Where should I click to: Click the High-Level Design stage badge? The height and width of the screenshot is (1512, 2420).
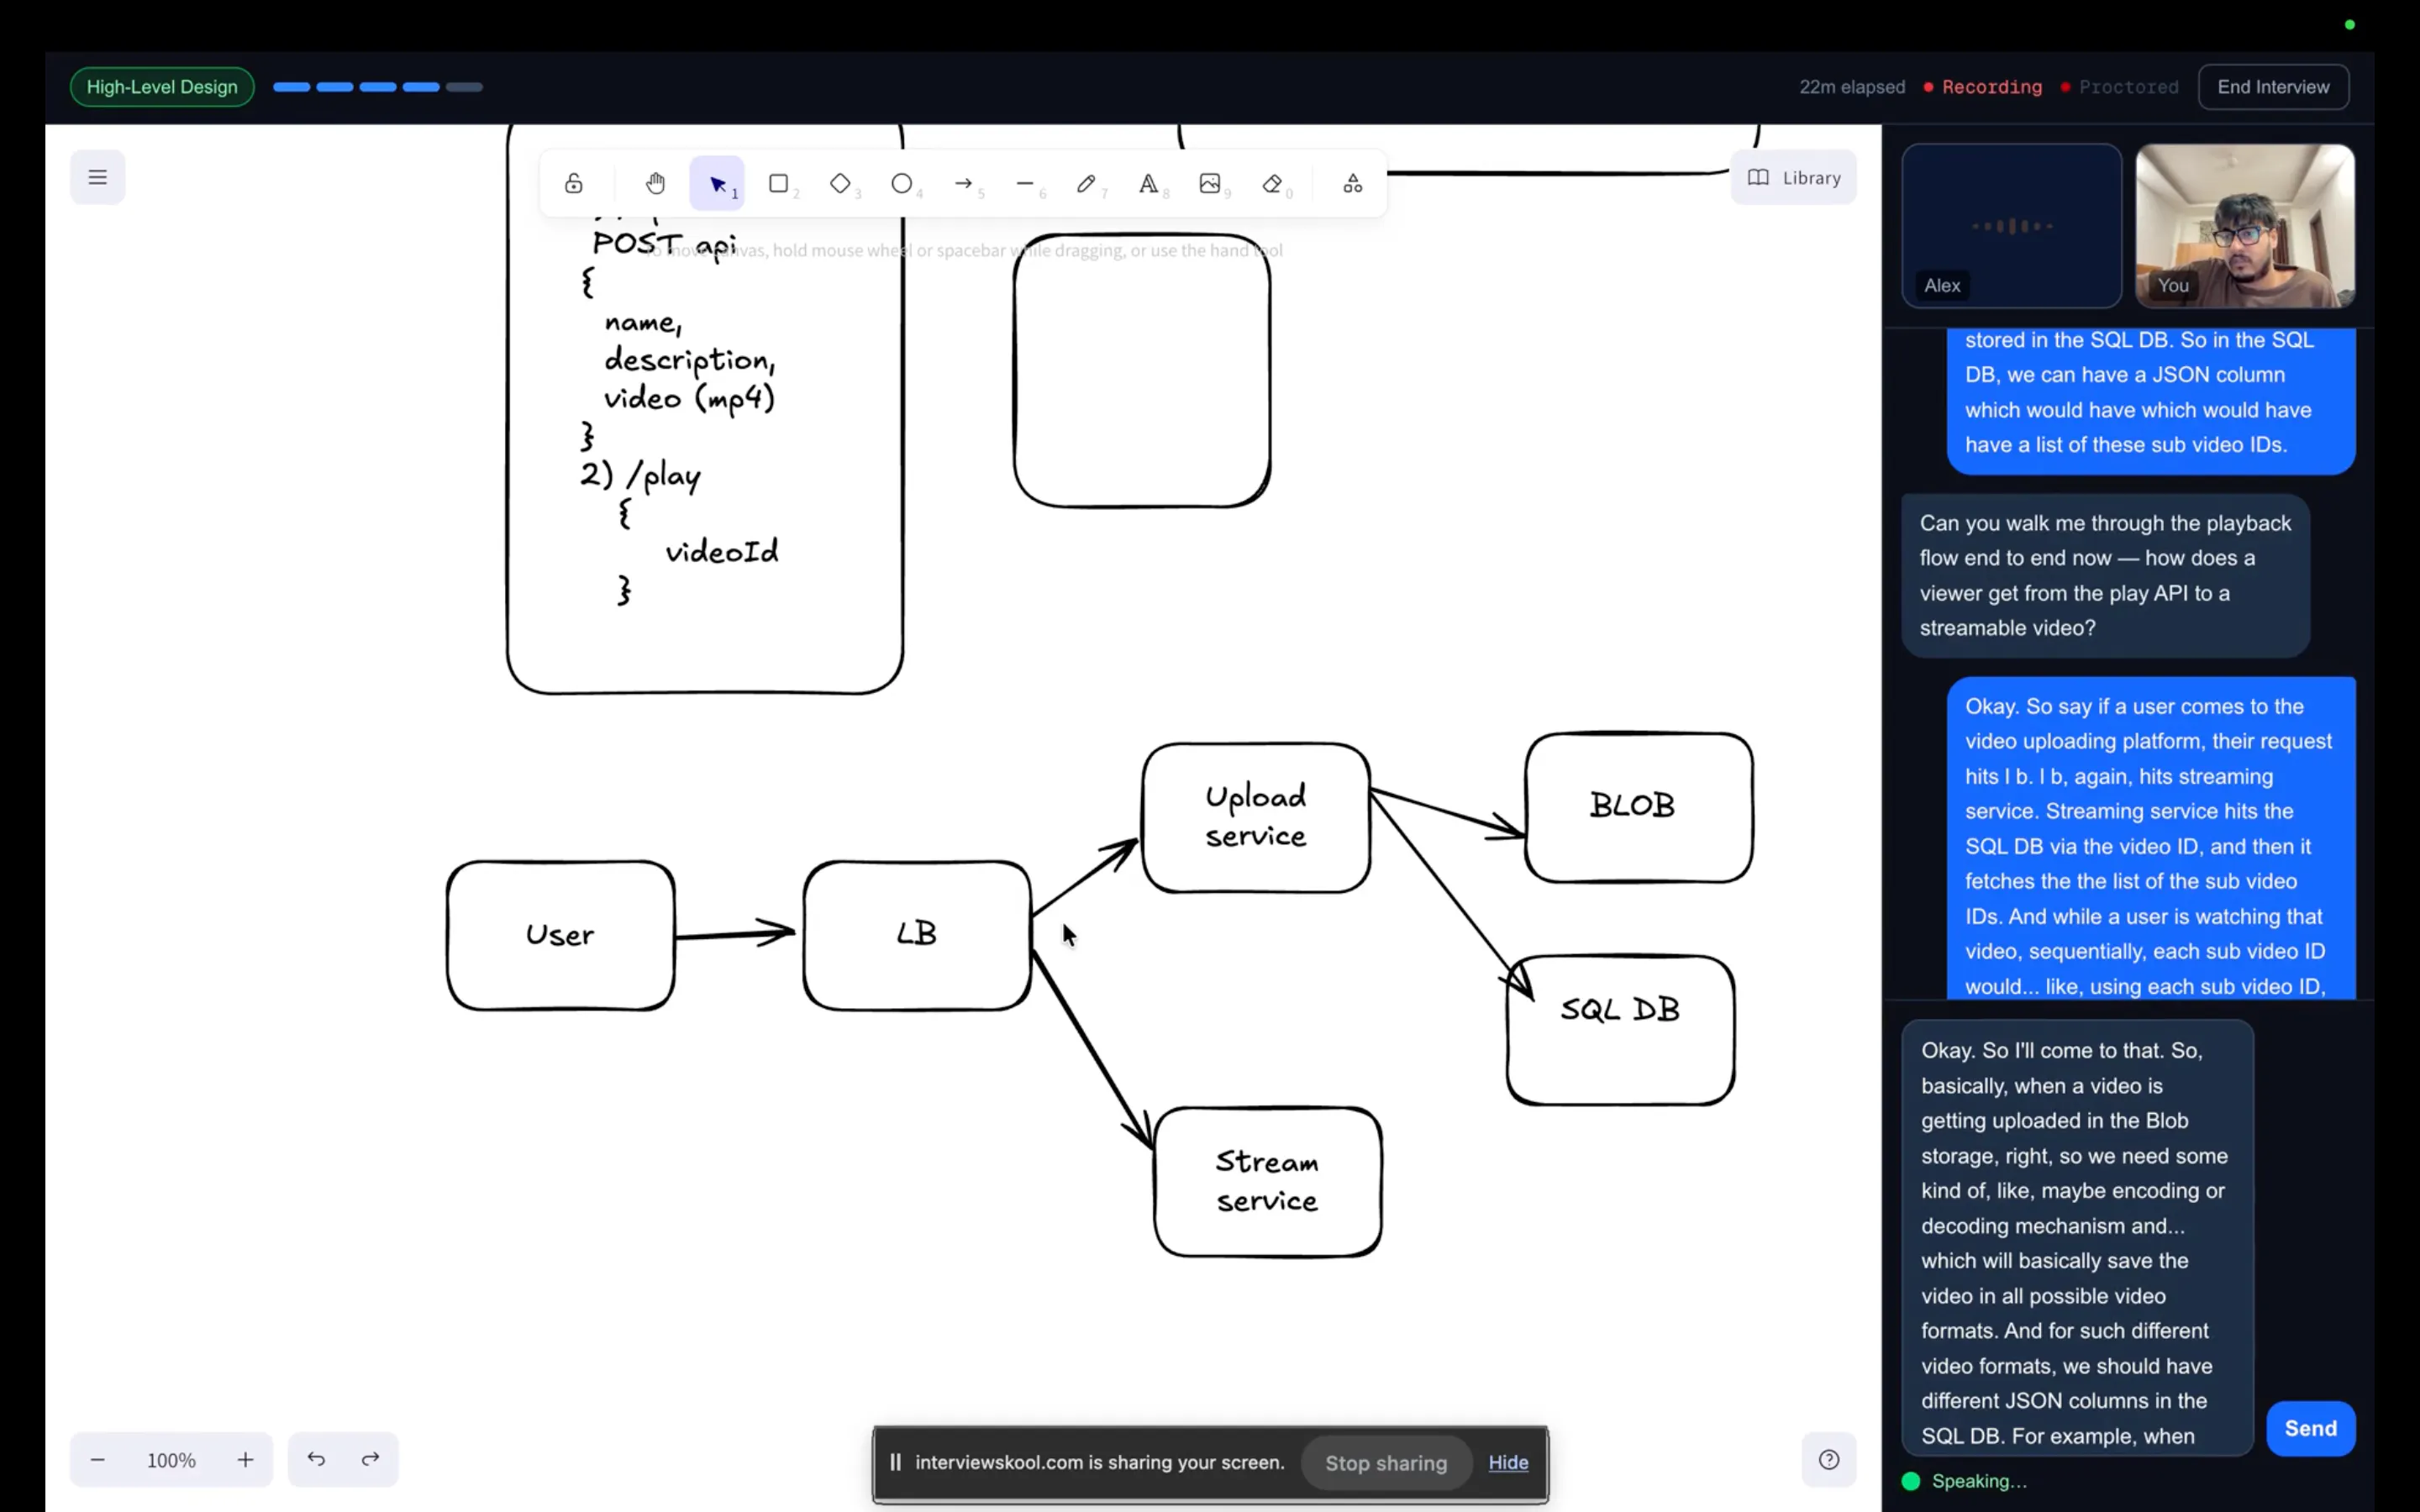point(162,87)
